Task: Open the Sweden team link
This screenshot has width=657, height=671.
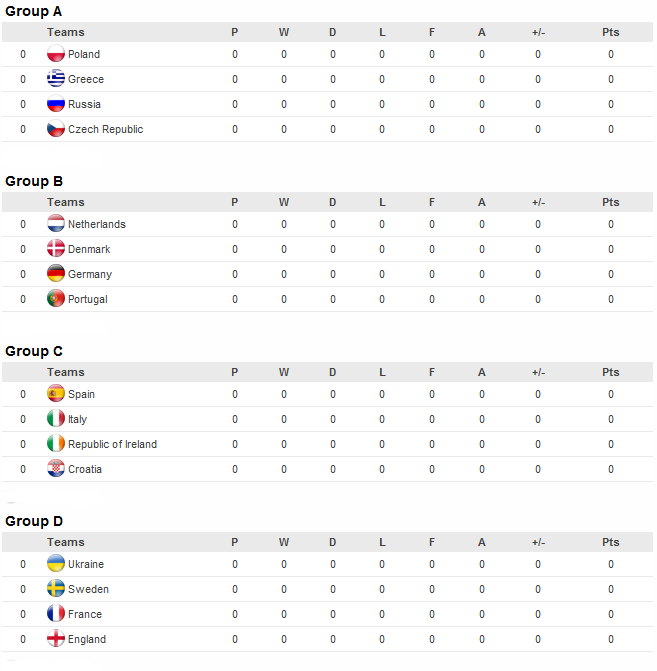Action: [x=88, y=589]
